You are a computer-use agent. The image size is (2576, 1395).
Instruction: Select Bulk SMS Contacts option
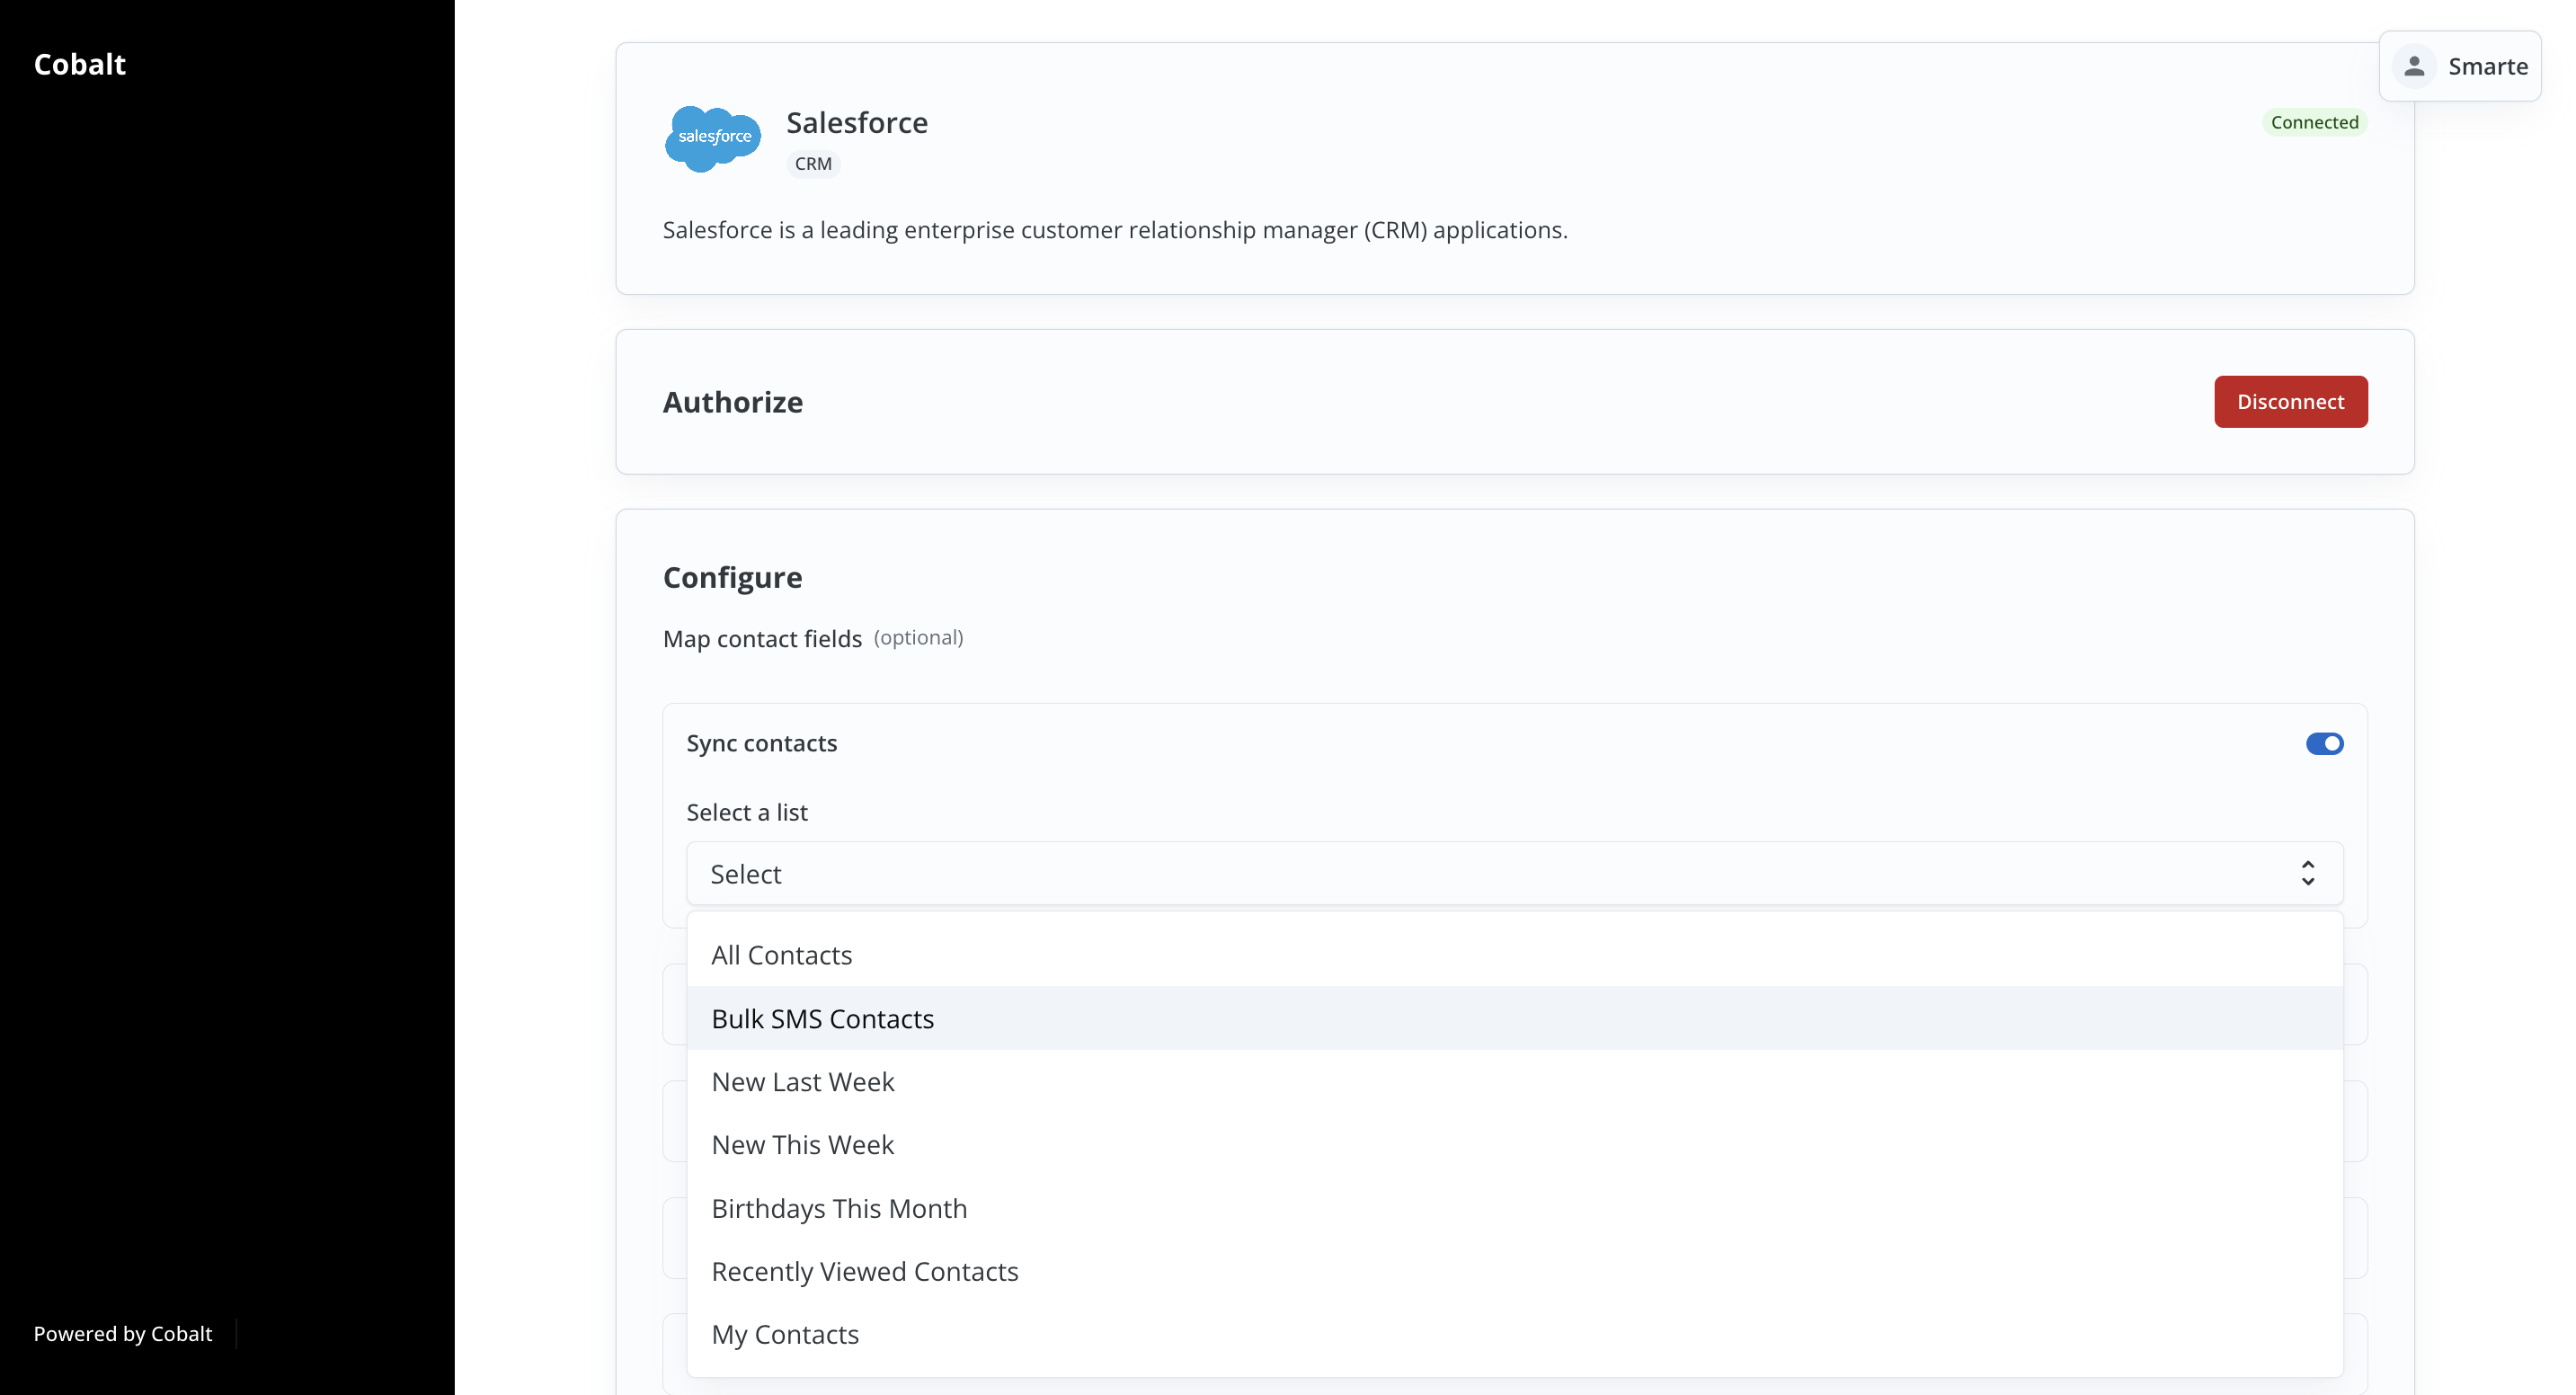pos(822,1018)
